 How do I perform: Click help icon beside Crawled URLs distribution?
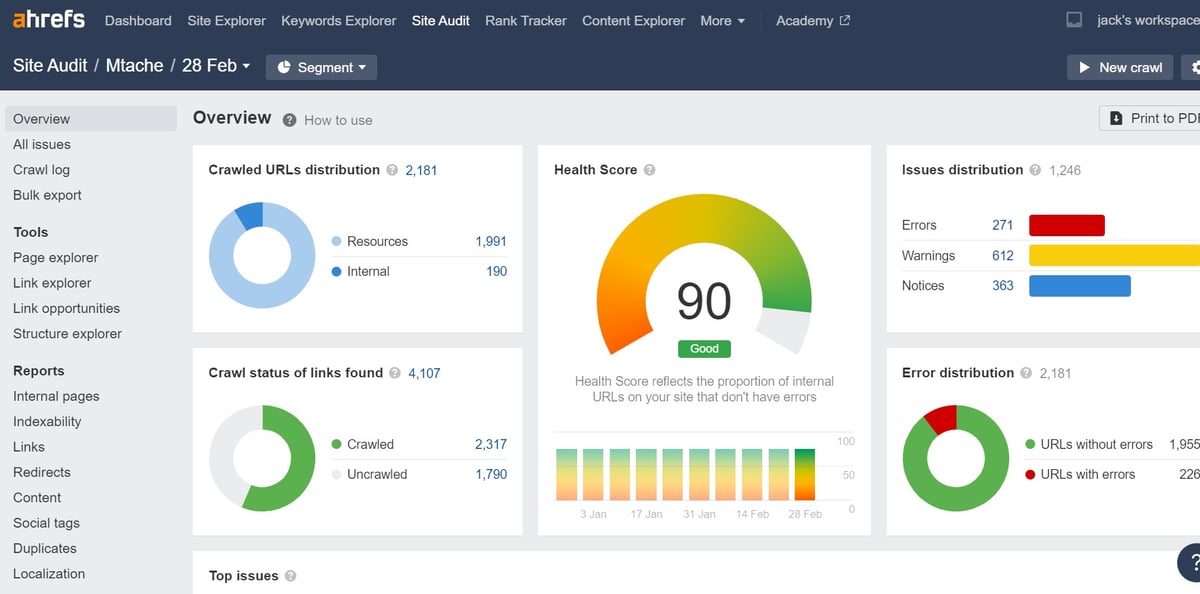392,170
